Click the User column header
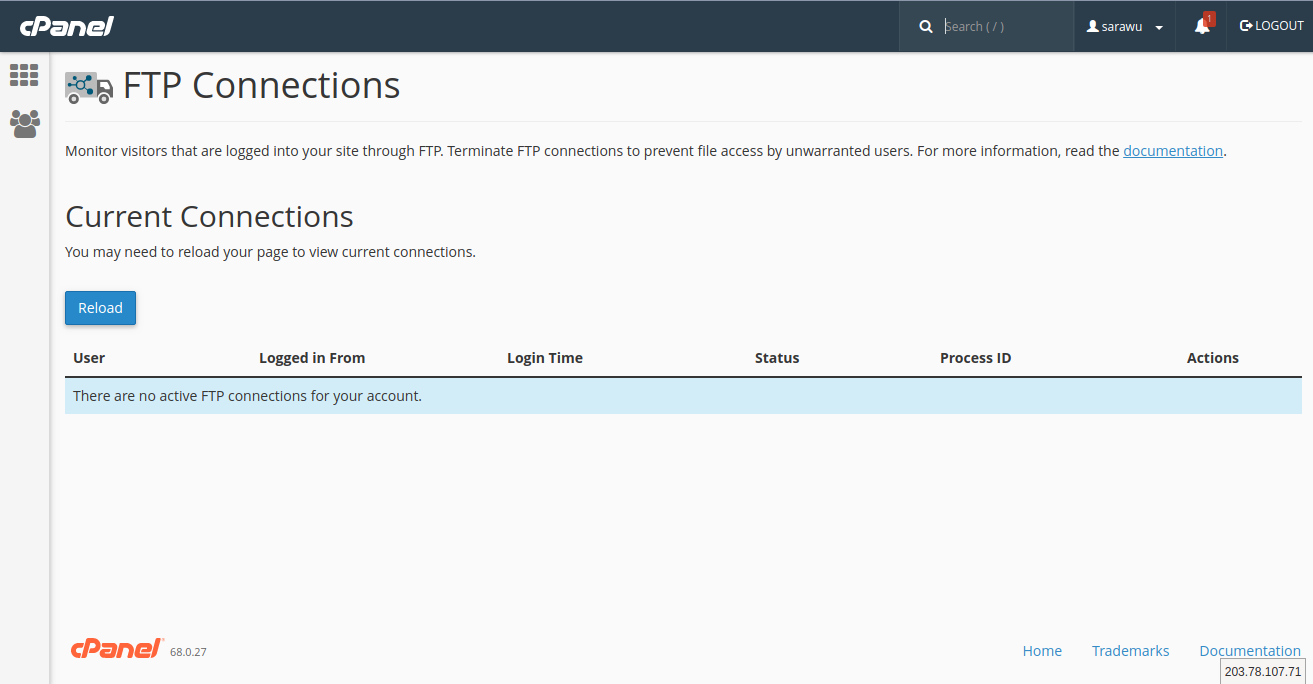The height and width of the screenshot is (684, 1313). 89,358
